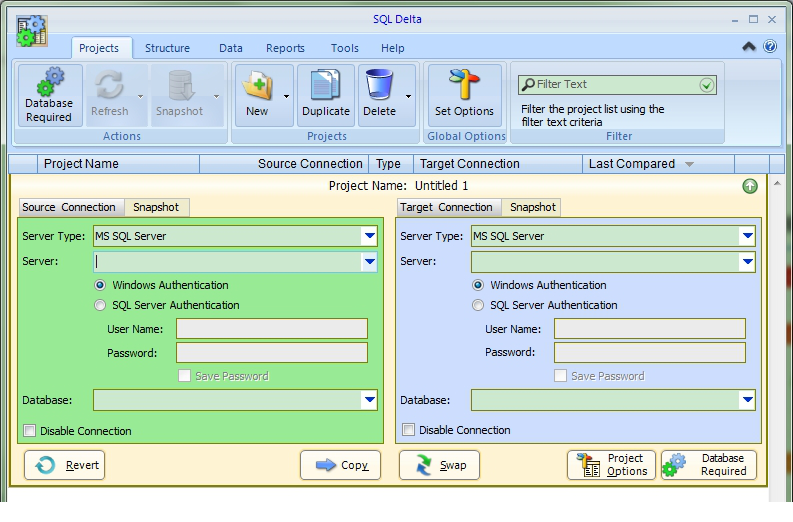793x522 pixels.
Task: Click the Swap button
Action: [439, 465]
